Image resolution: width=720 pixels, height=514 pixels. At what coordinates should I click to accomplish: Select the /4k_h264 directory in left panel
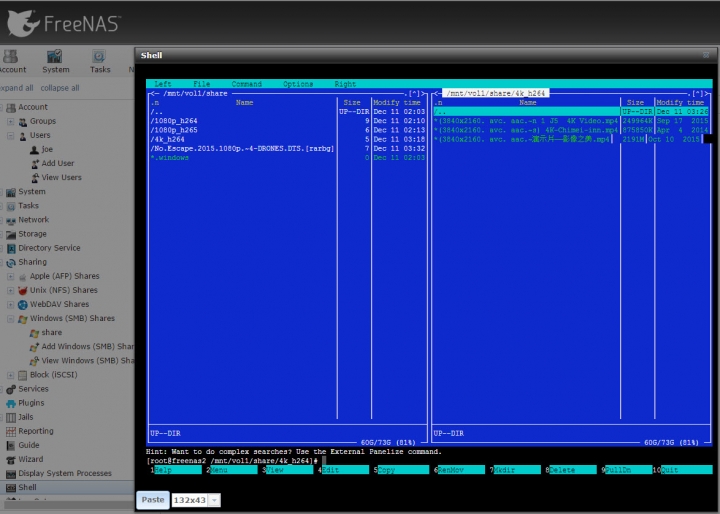click(287, 139)
